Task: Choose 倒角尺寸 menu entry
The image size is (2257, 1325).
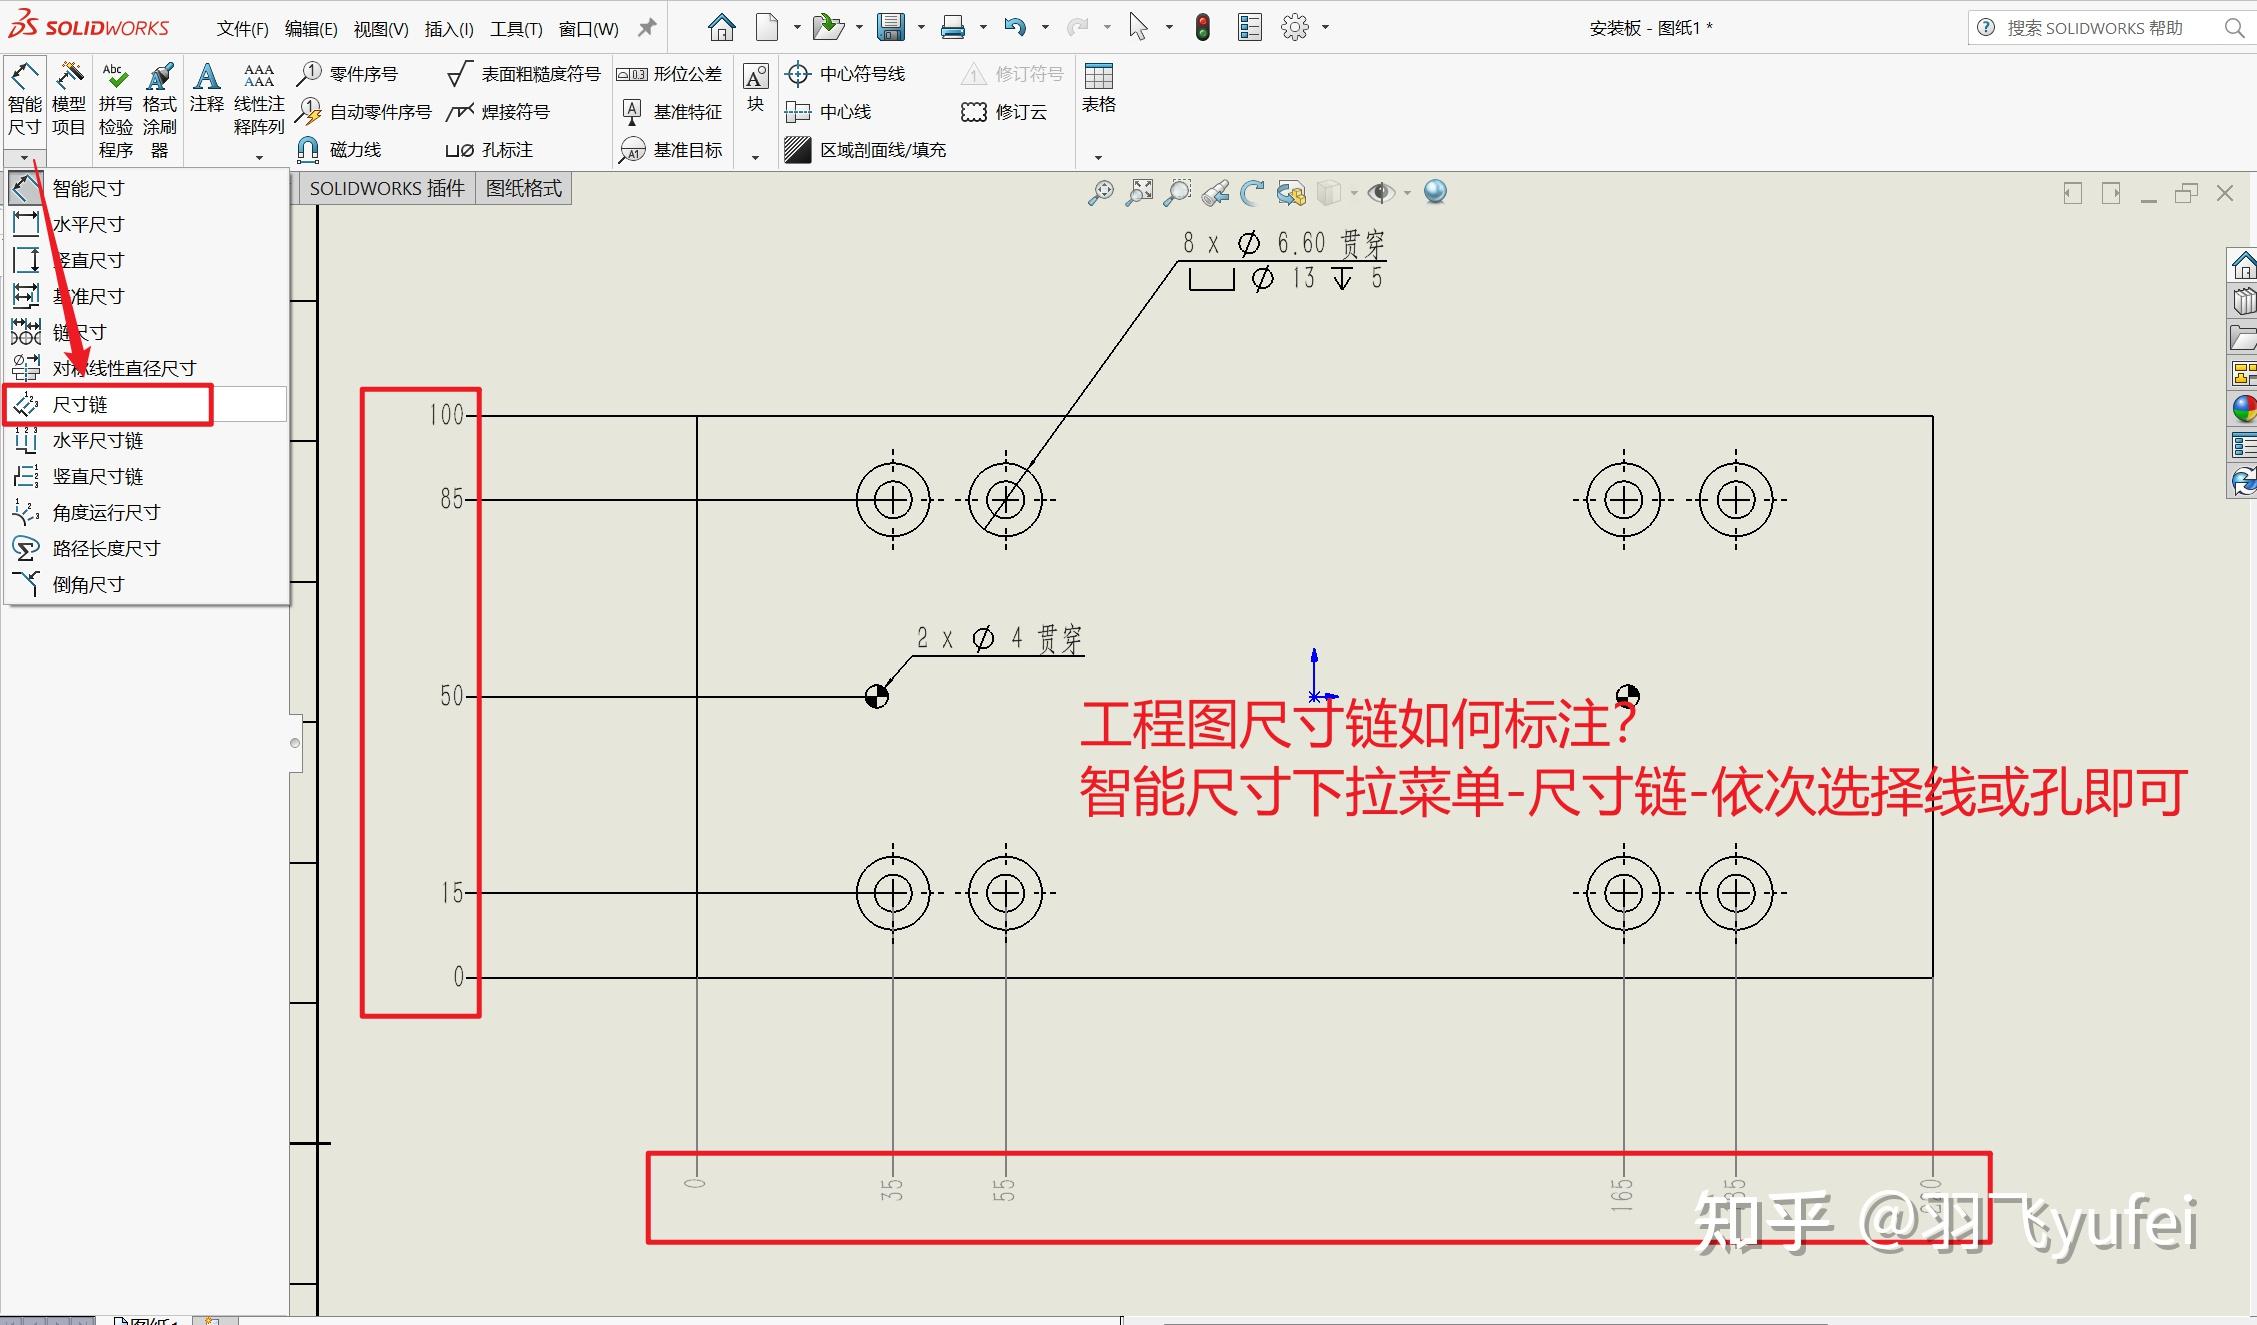Action: pyautogui.click(x=146, y=584)
